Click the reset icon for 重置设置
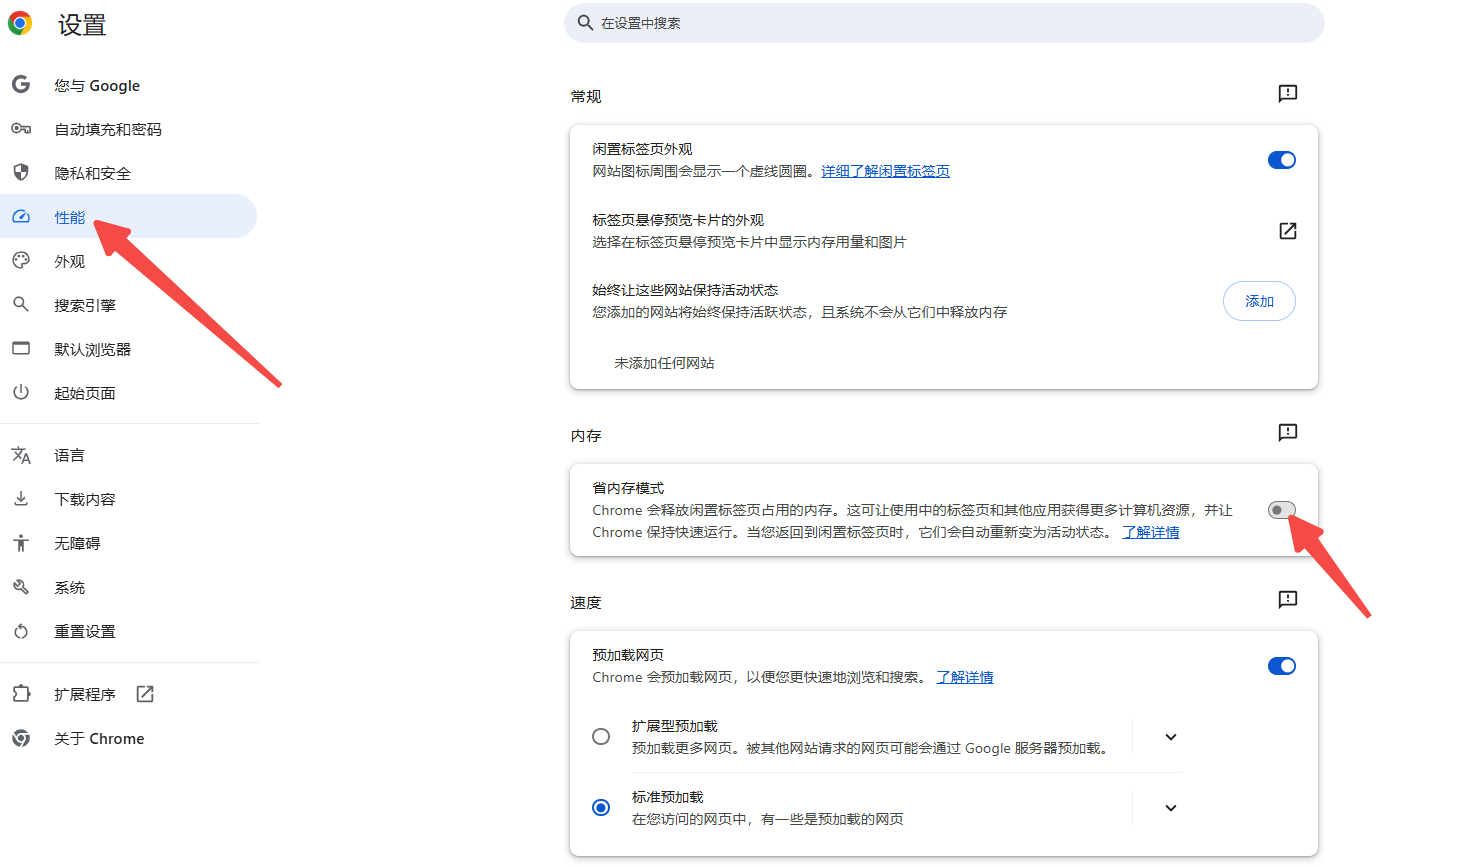The width and height of the screenshot is (1463, 867). click(21, 631)
